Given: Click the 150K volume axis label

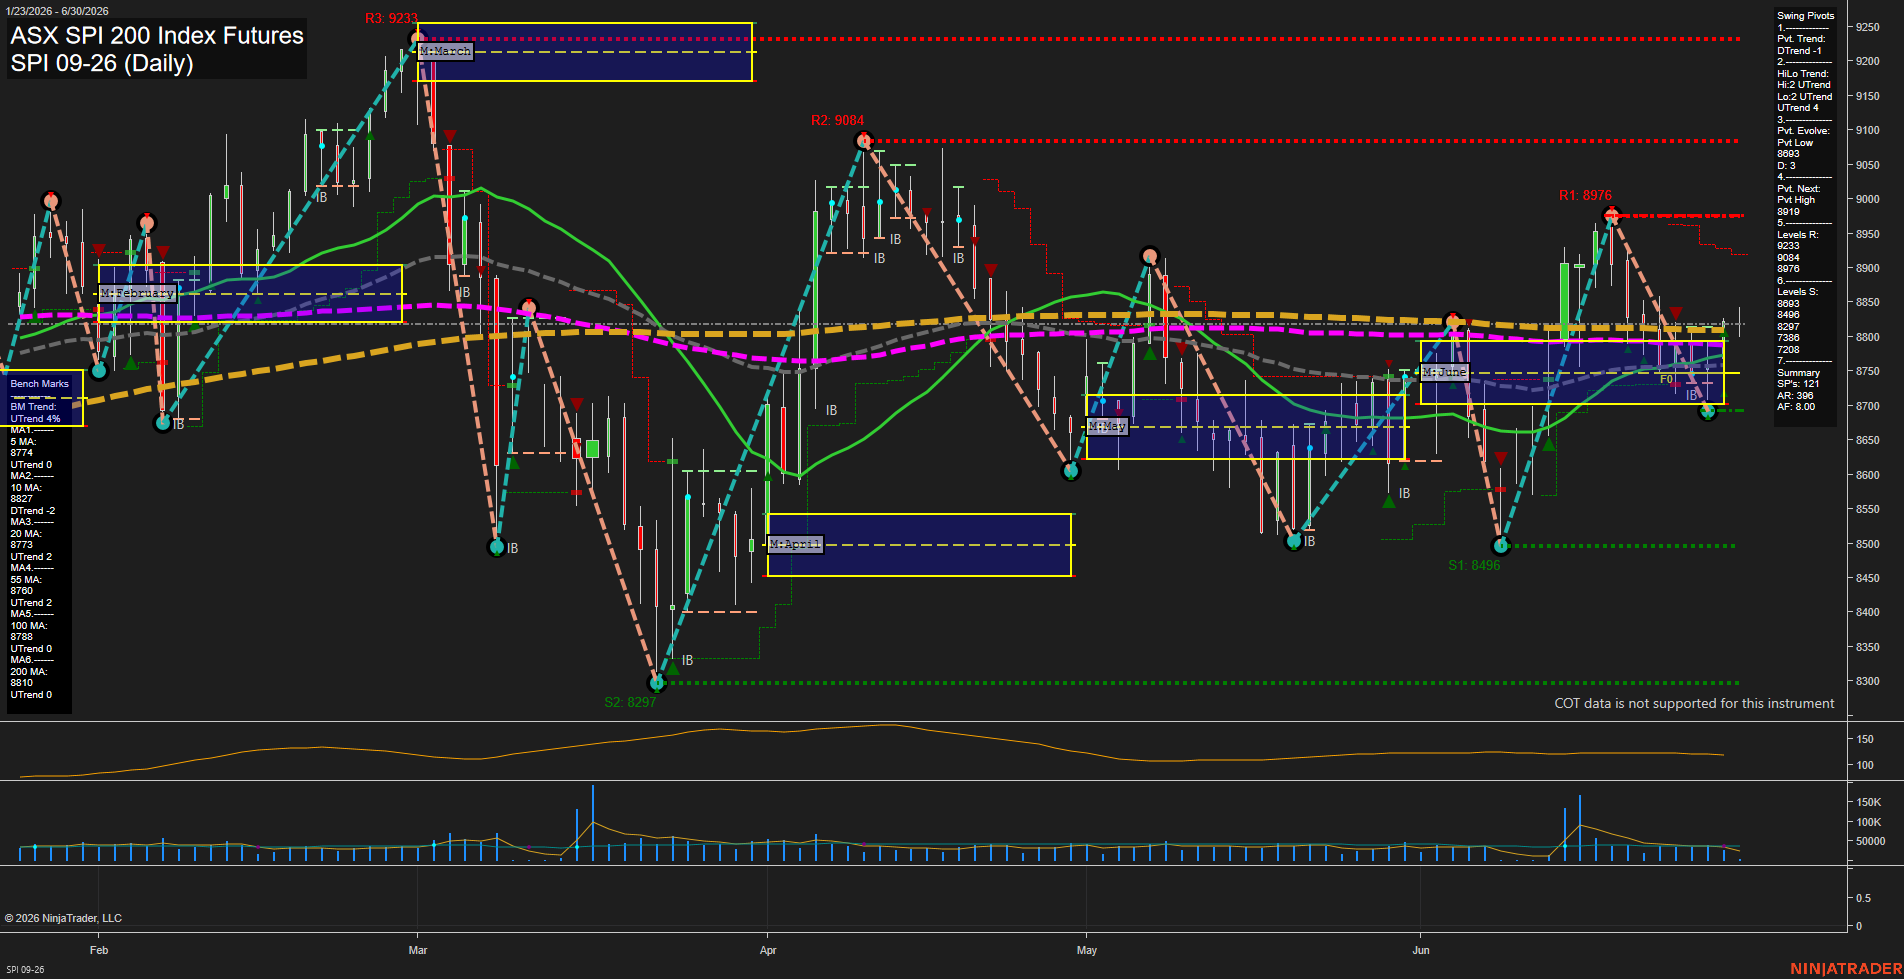Looking at the screenshot, I should 1869,802.
